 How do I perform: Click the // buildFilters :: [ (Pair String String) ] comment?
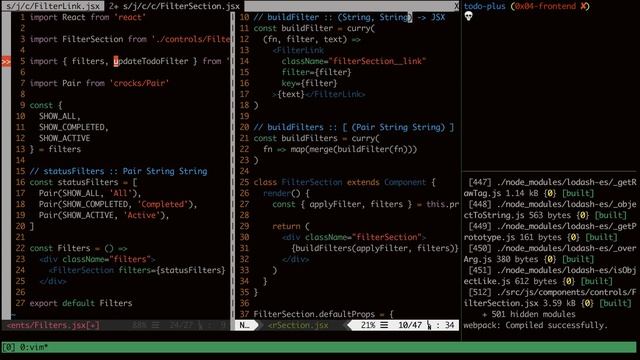point(354,127)
